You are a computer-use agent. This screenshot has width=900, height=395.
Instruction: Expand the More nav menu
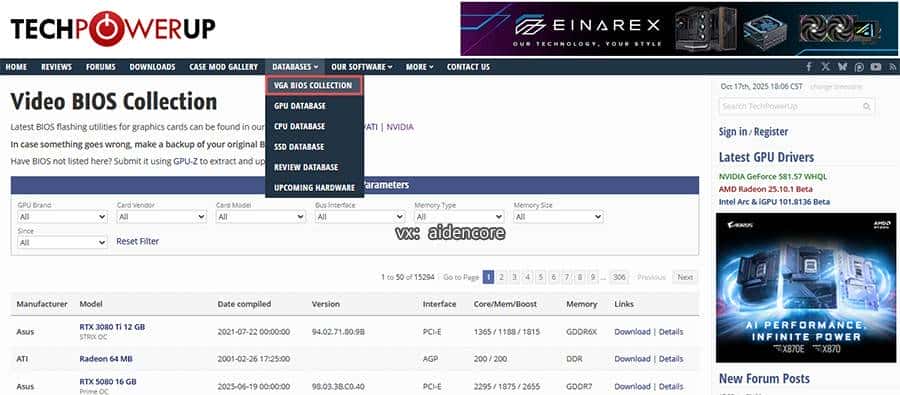420,67
